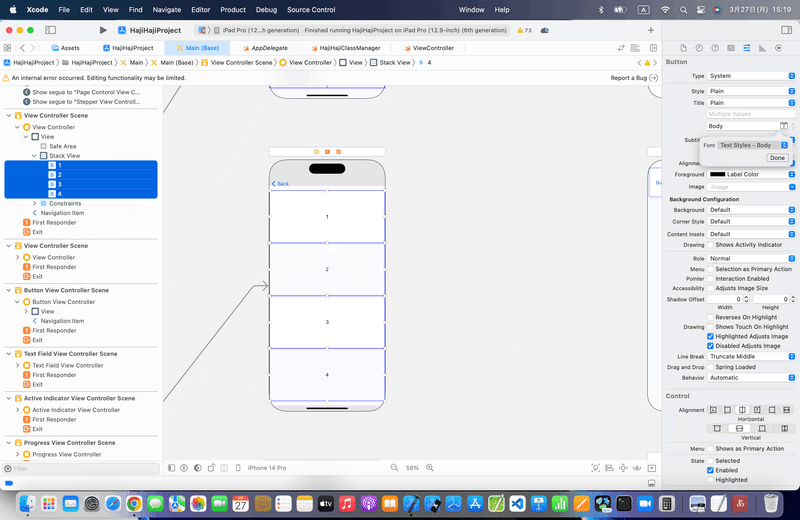Expand the Text Field View Controller row
The image size is (800, 520).
click(x=17, y=365)
